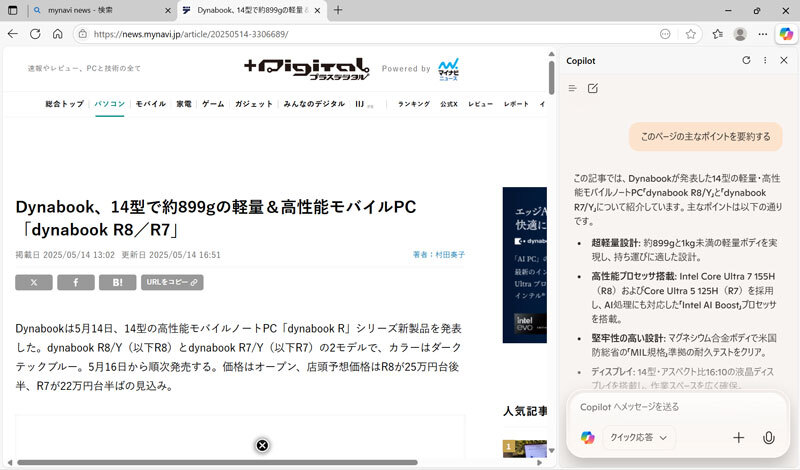This screenshot has height=470, width=800.
Task: Open the browser profile avatar
Action: (x=740, y=34)
